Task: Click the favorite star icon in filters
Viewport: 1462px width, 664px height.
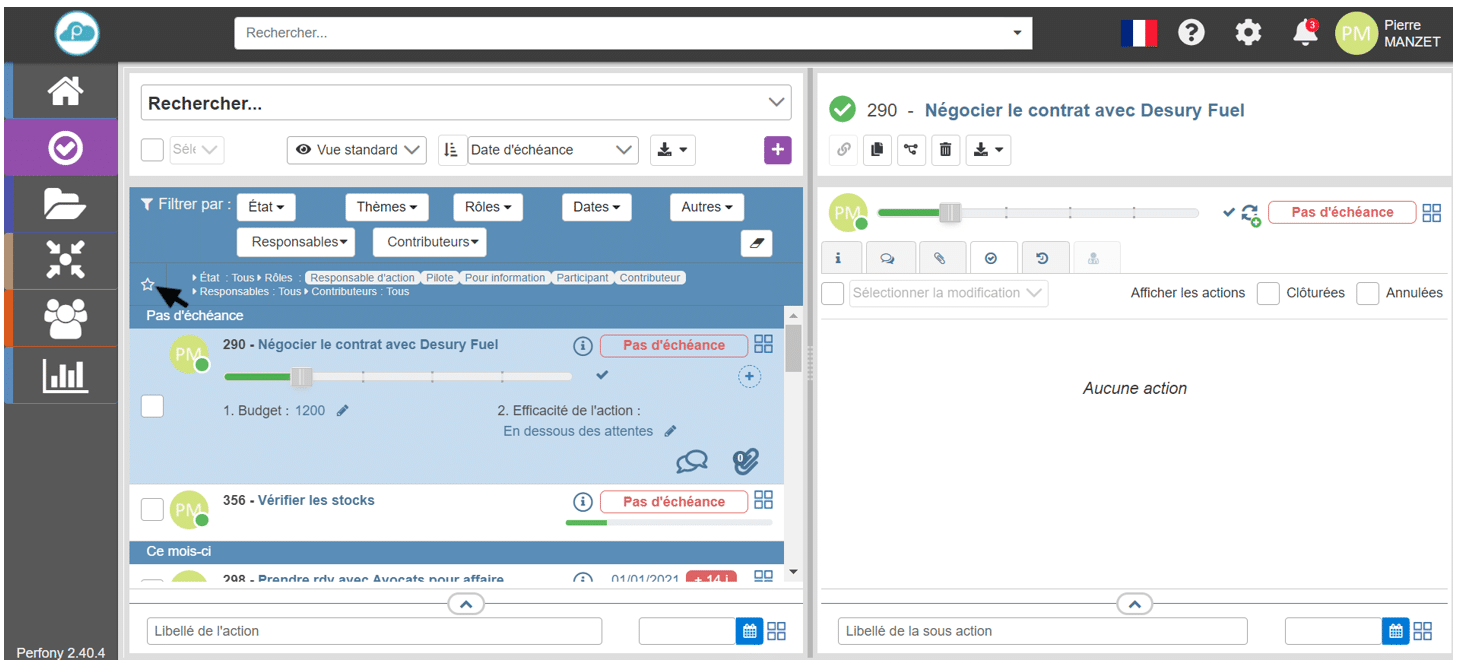Action: (148, 285)
